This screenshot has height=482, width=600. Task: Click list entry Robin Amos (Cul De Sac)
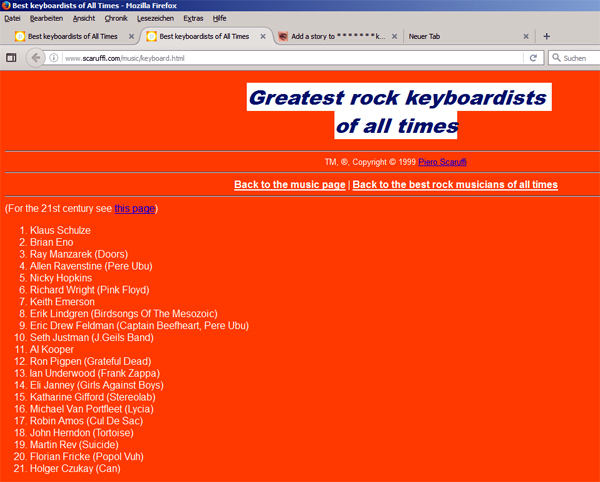point(86,421)
